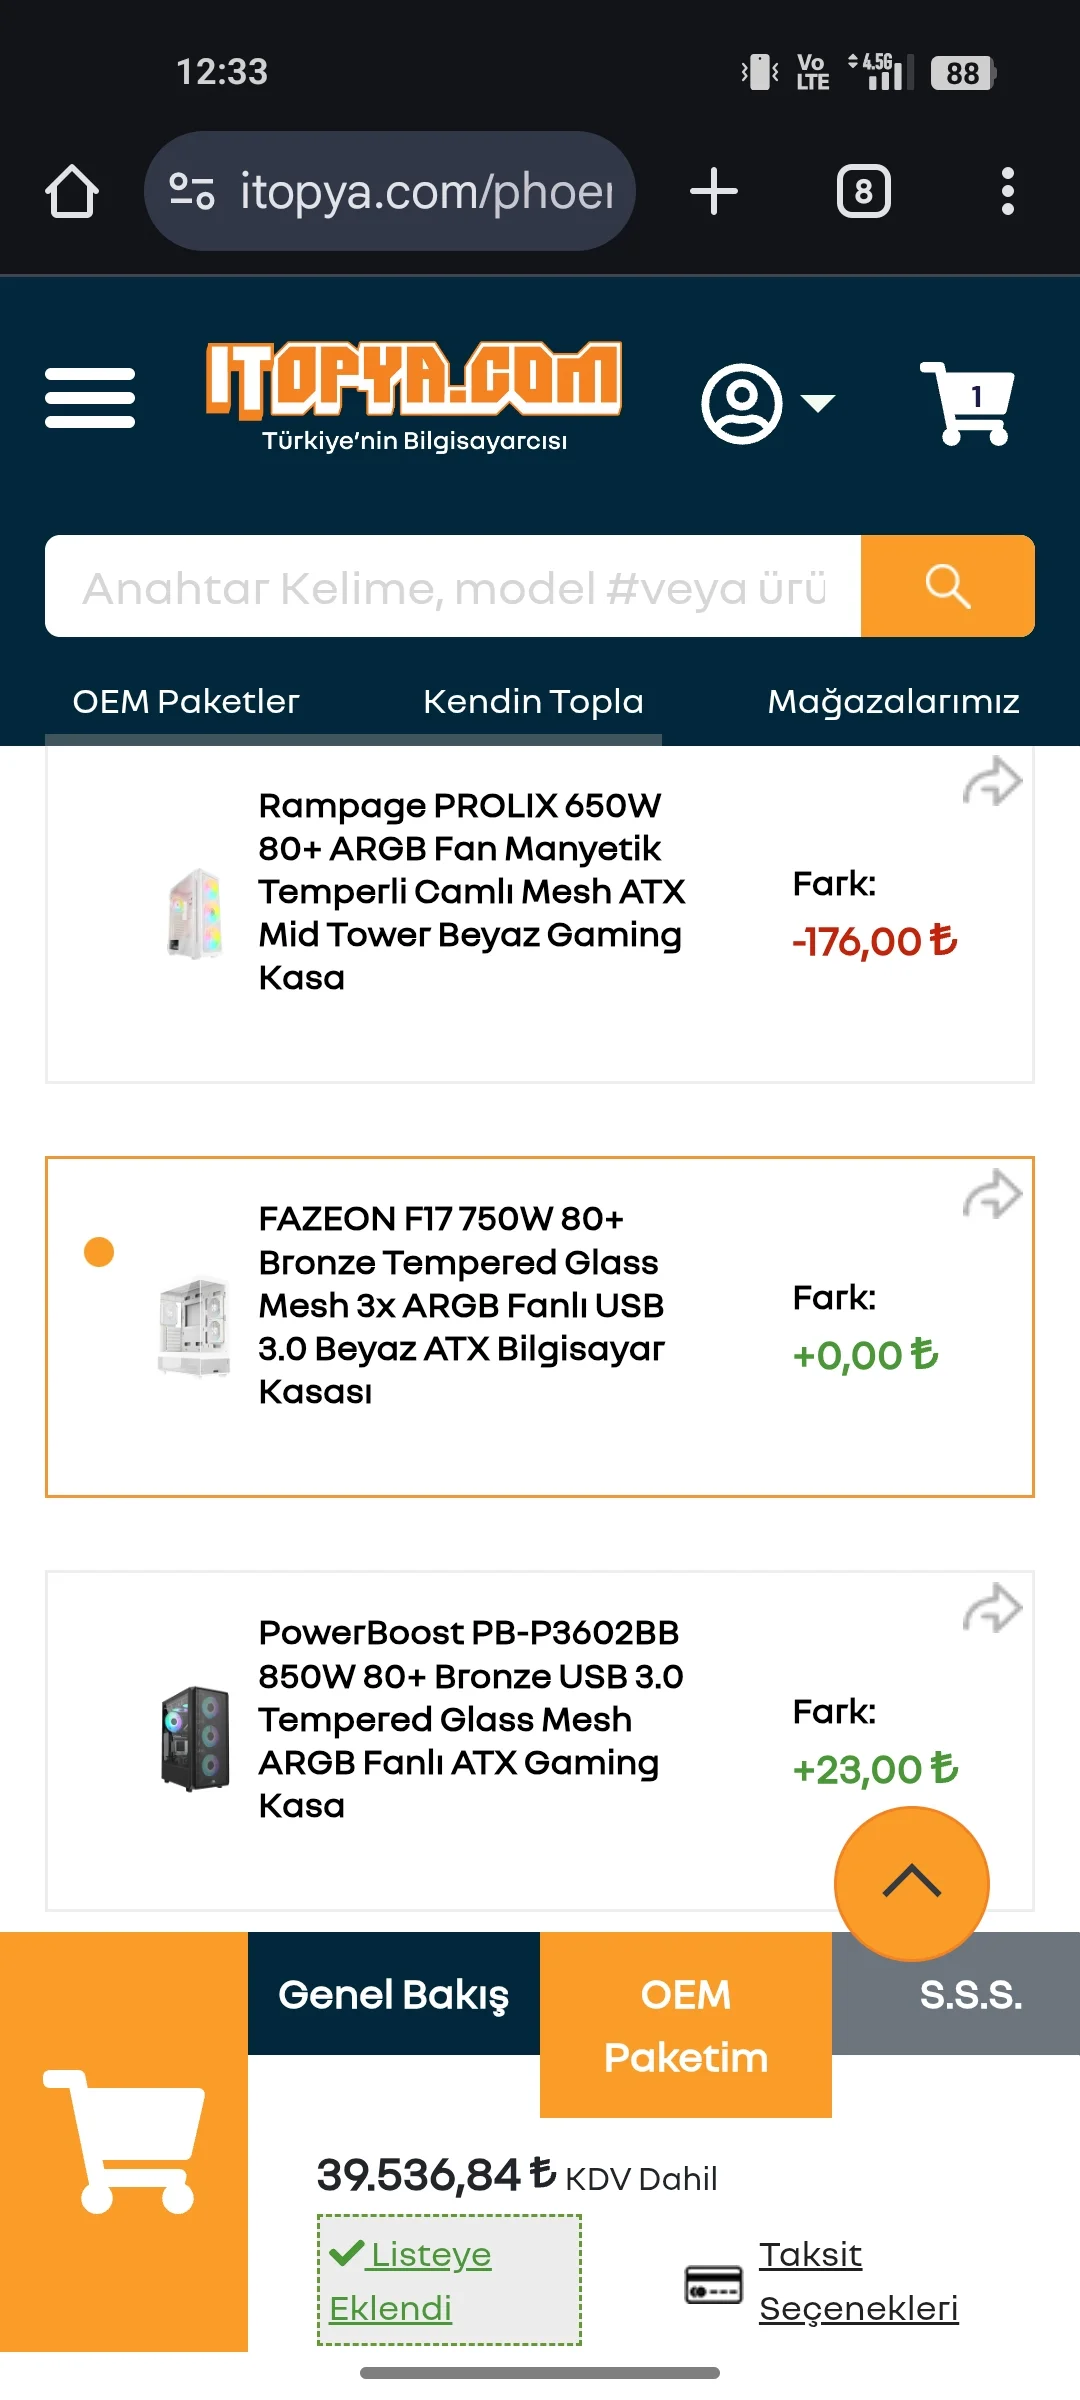Viewport: 1080px width, 2400px height.
Task: Open site settings icon in address bar
Action: pyautogui.click(x=192, y=191)
